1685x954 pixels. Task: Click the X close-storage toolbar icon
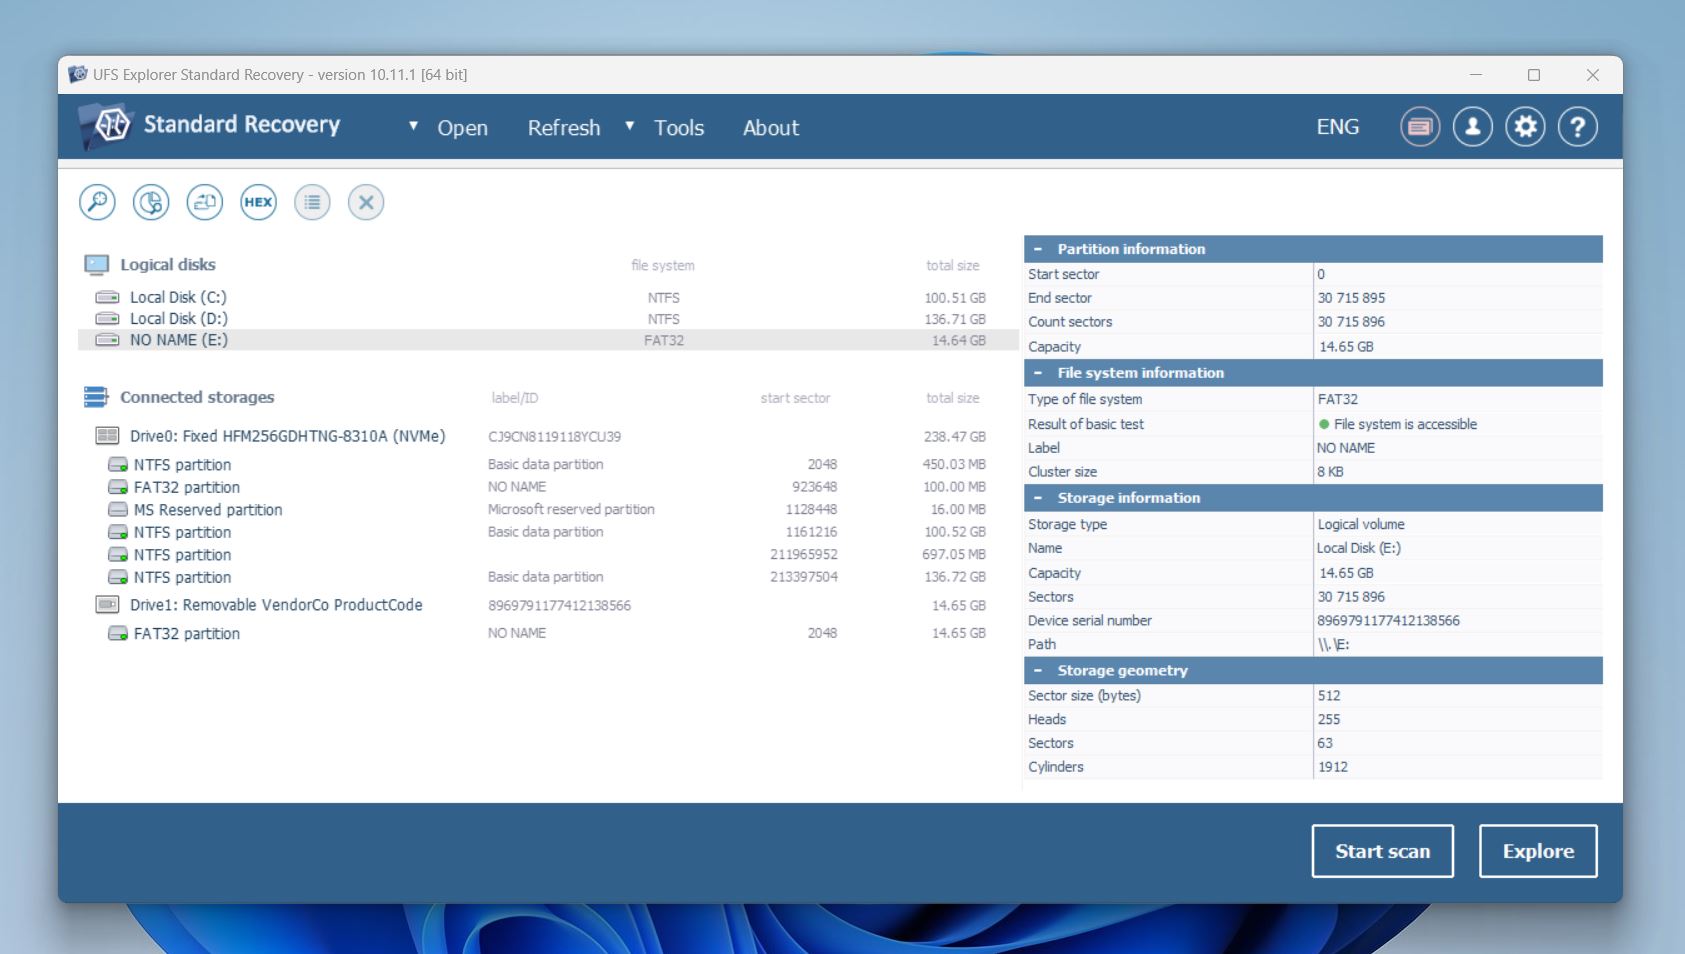[366, 202]
